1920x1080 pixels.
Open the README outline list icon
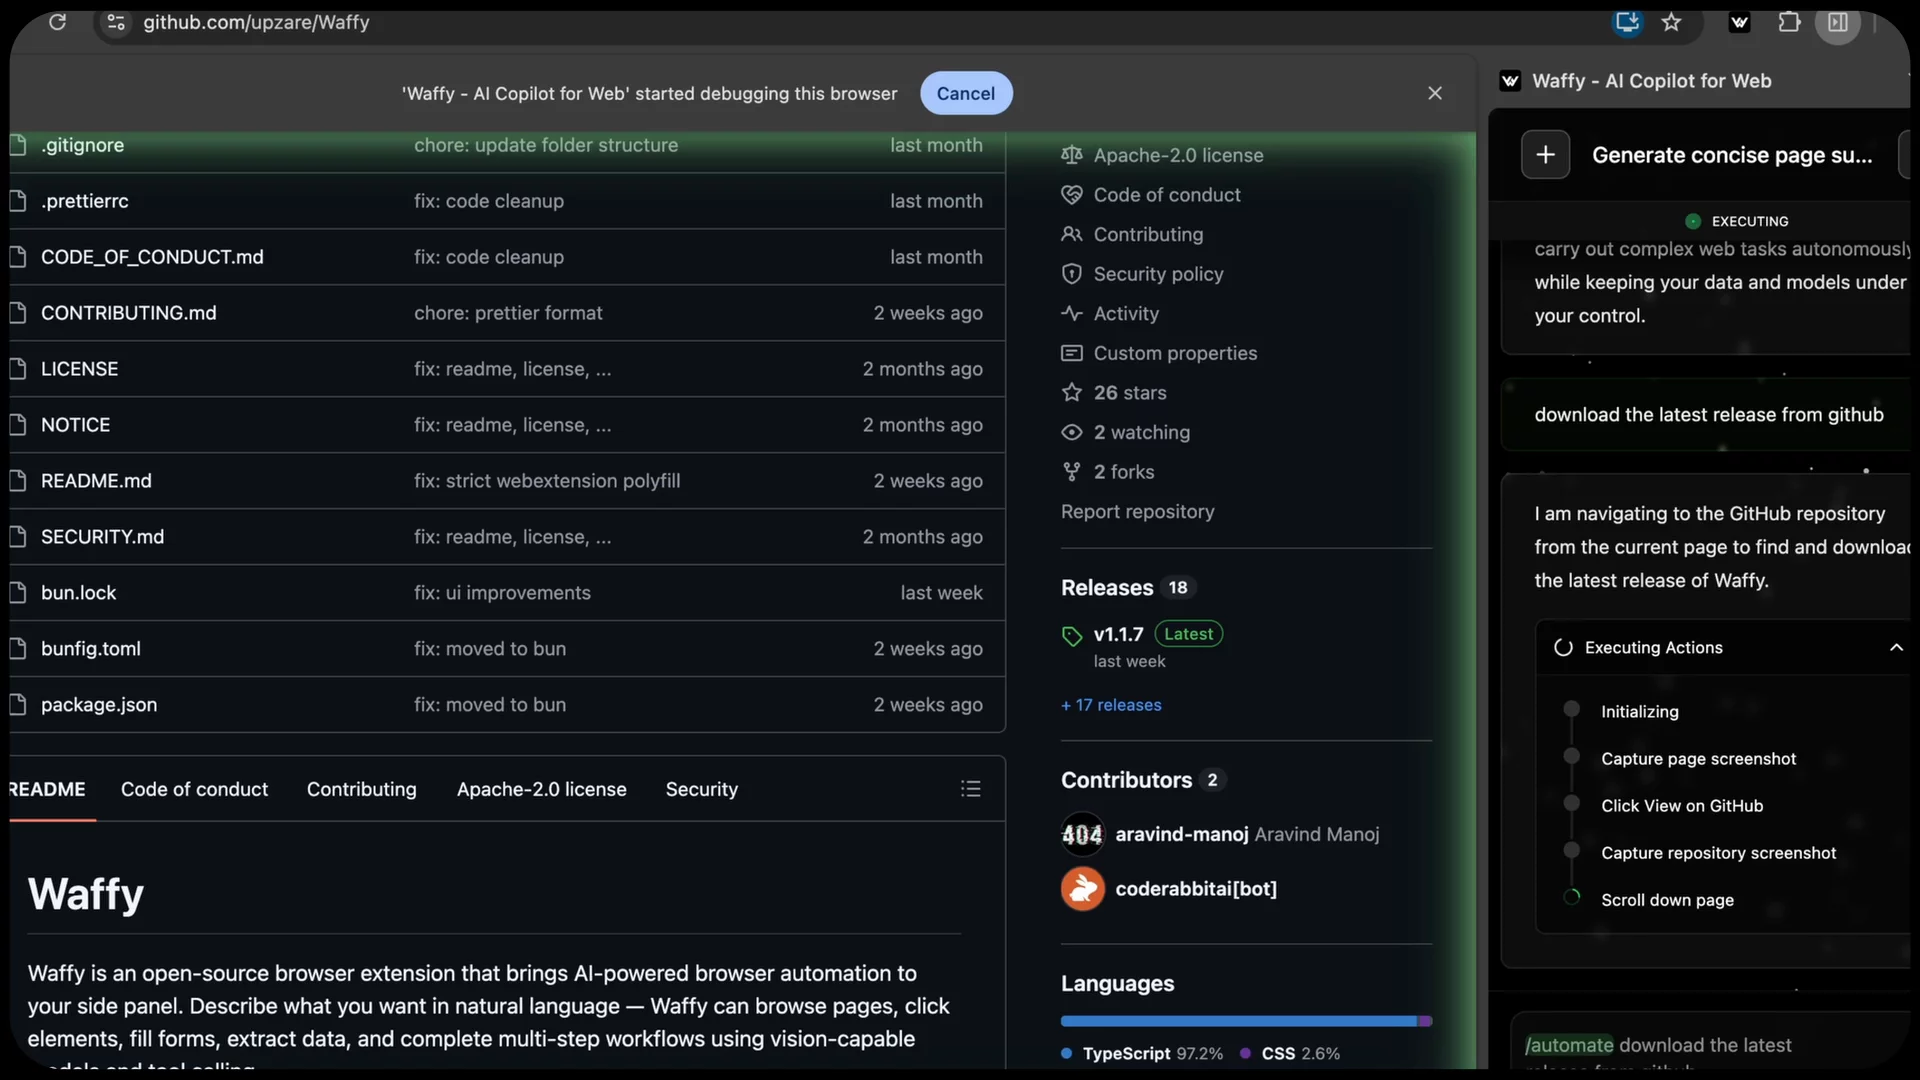[x=970, y=789]
